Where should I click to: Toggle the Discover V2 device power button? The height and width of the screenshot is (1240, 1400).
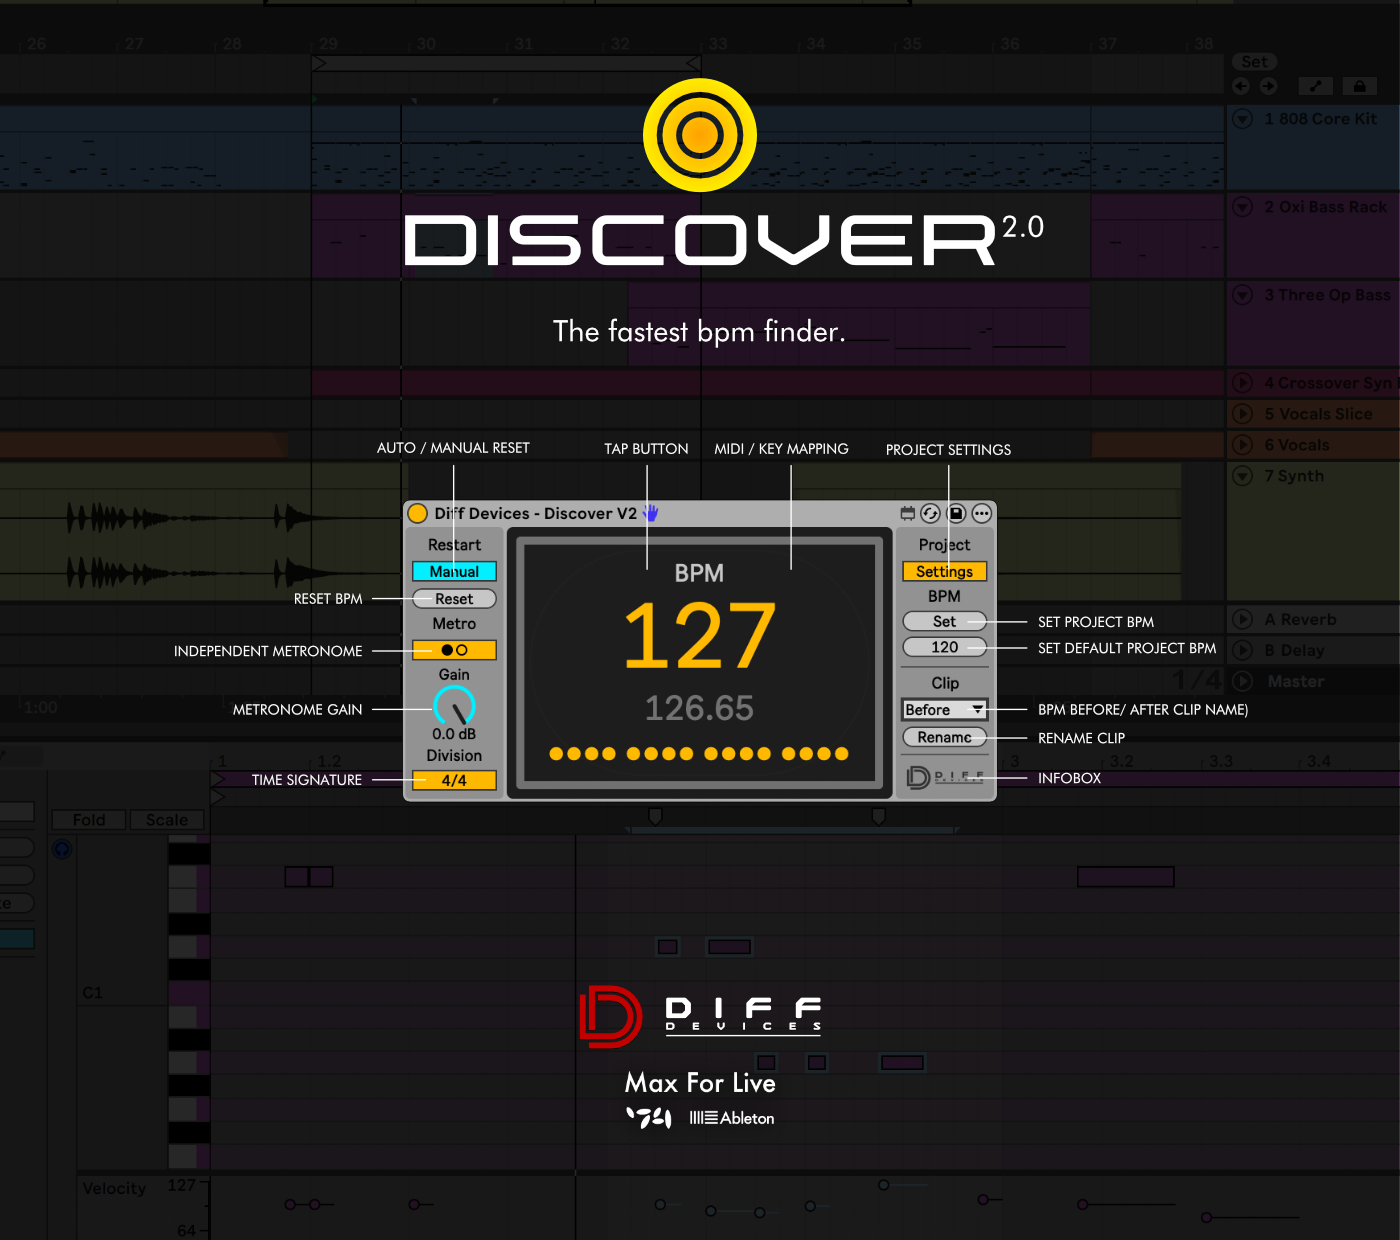(x=418, y=514)
